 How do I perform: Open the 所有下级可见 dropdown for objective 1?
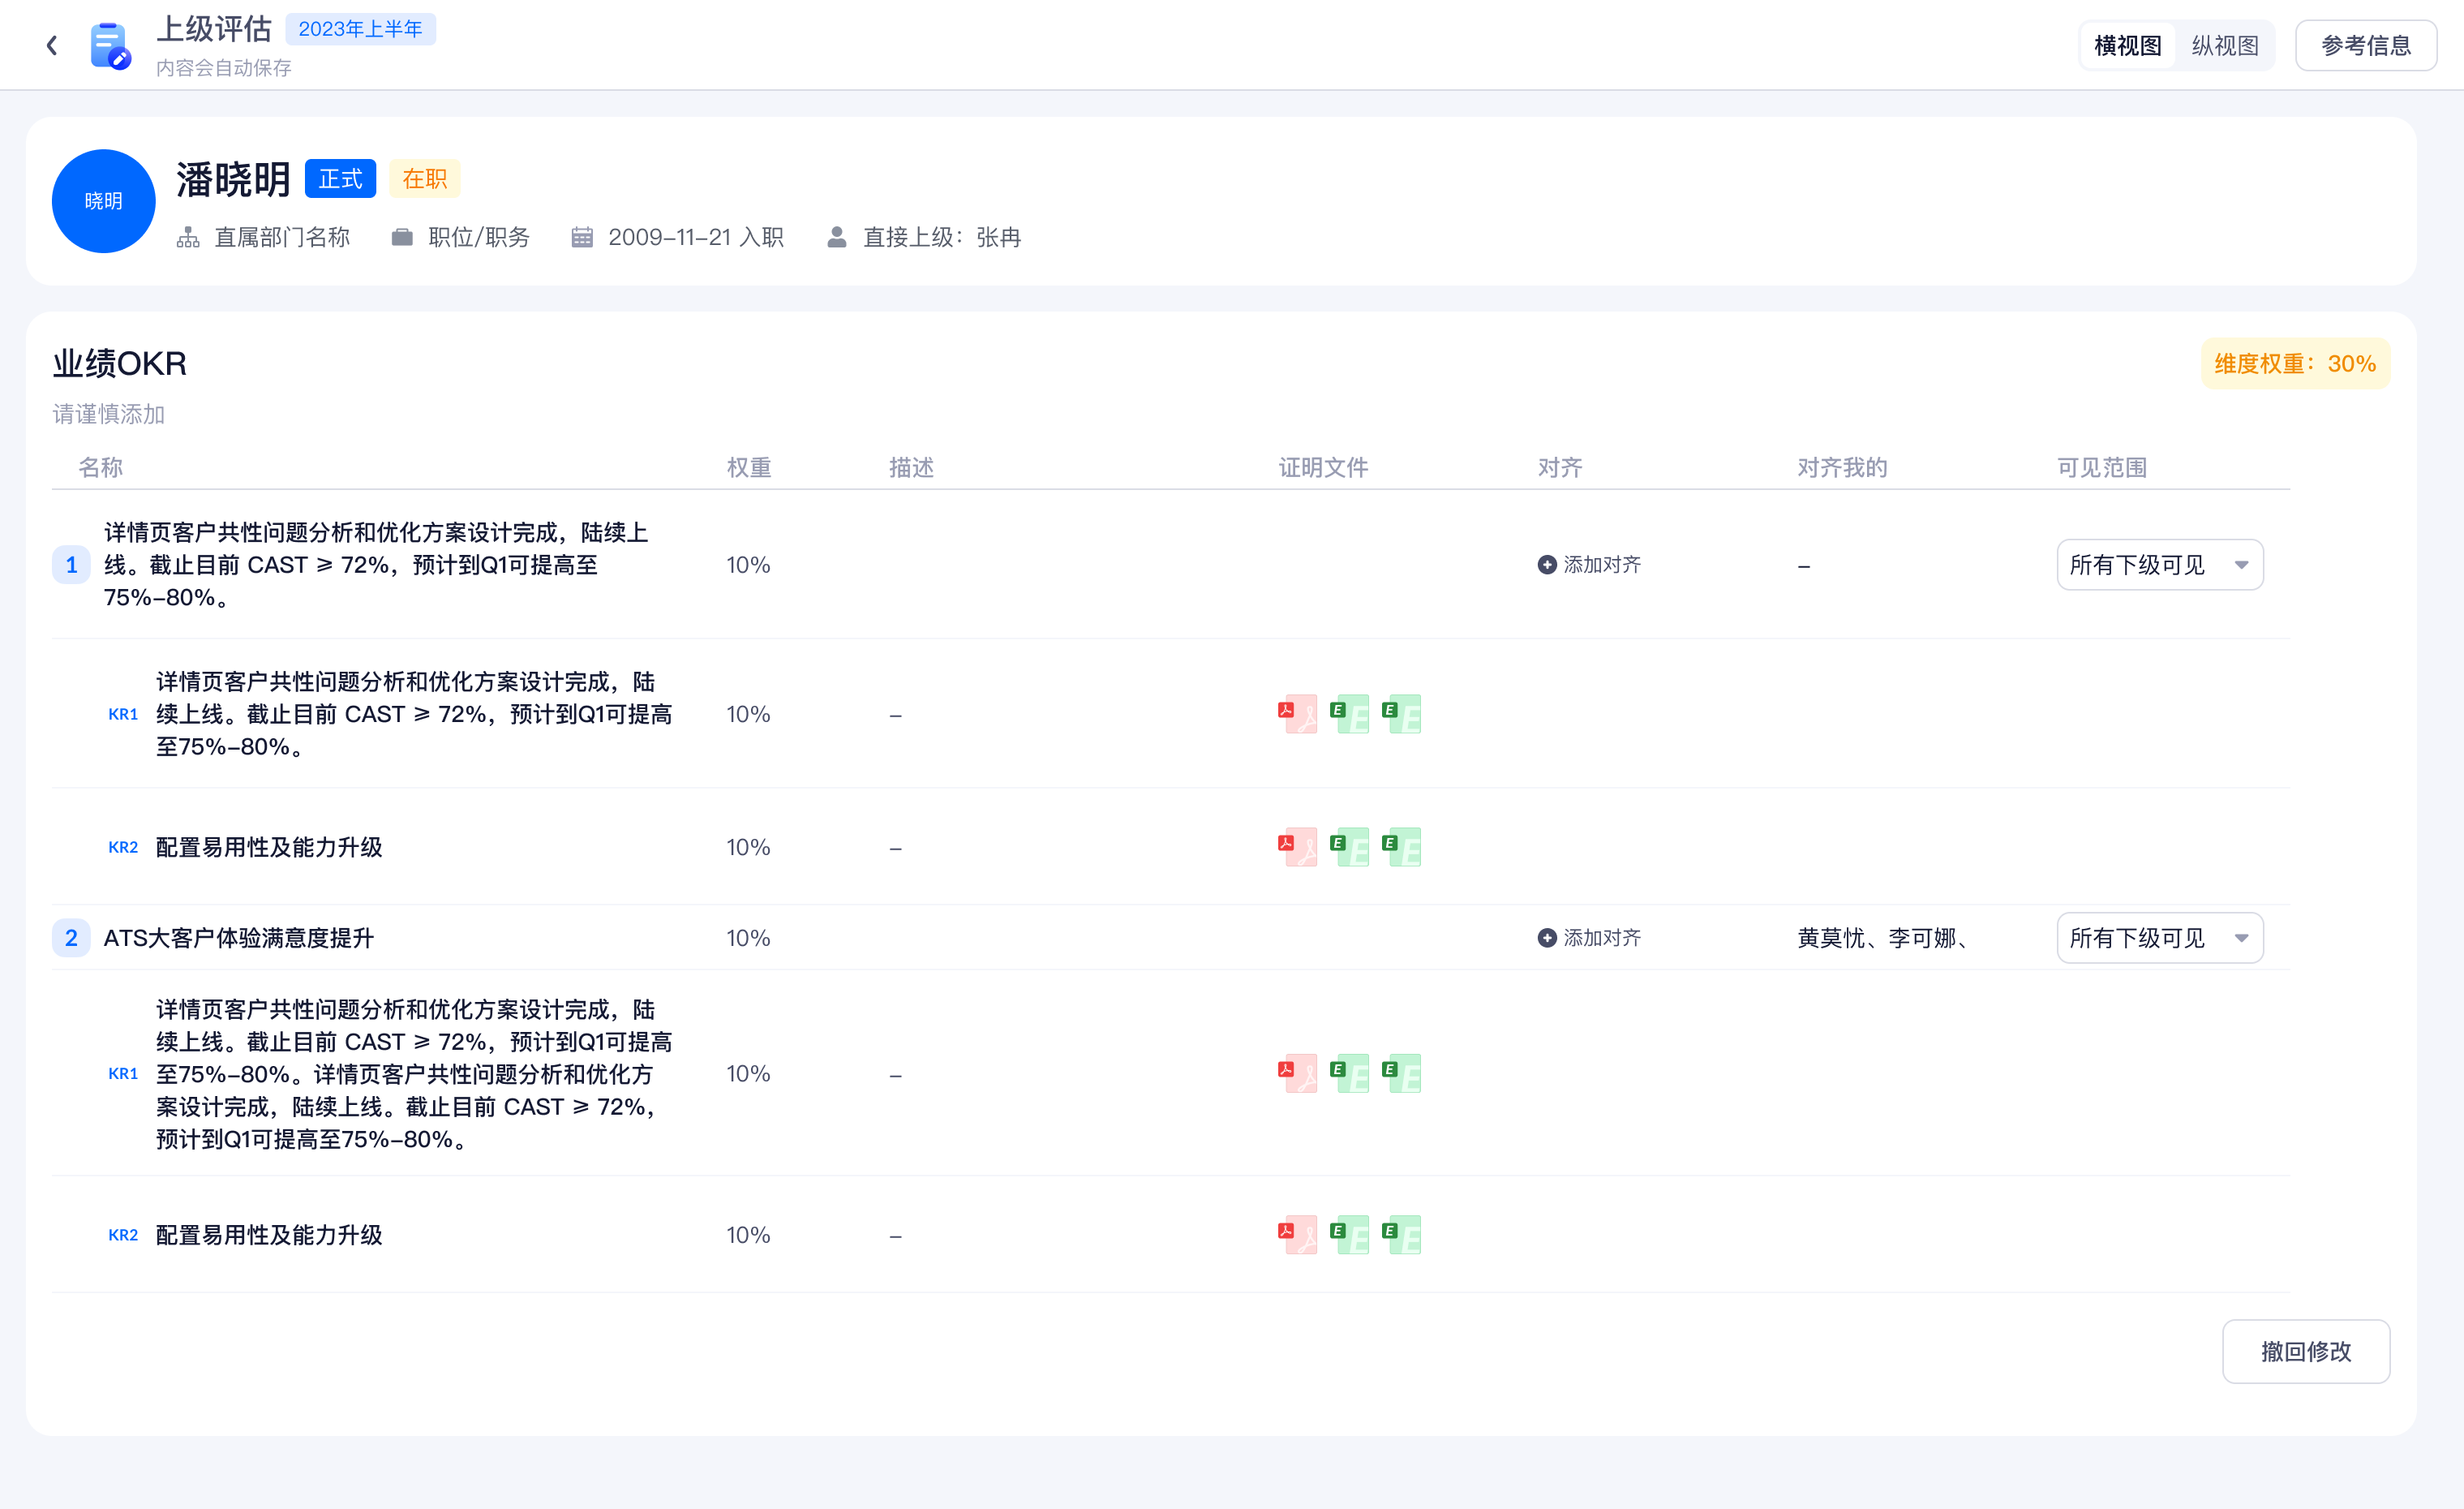(2159, 565)
